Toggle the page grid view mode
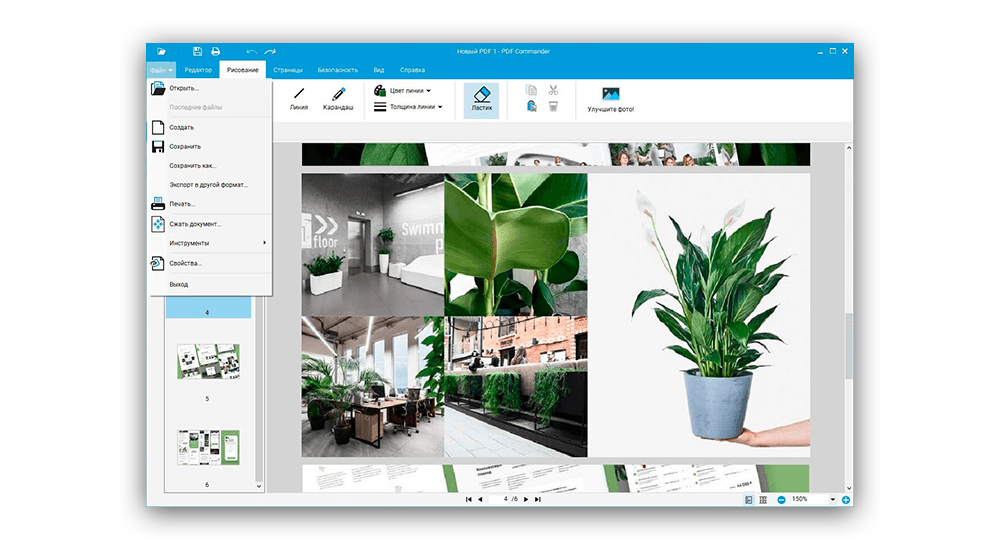Screen dimensions: 1000x550 pos(763,499)
